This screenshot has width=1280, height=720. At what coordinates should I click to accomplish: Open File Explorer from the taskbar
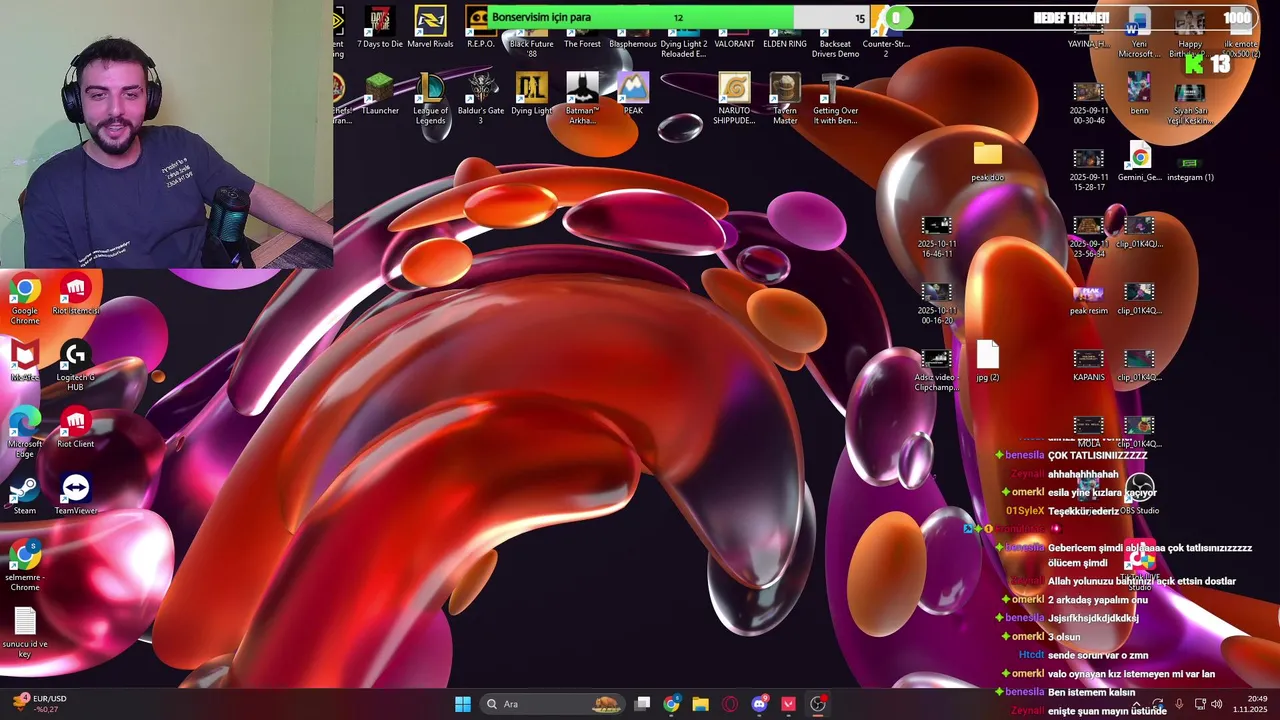coord(701,704)
